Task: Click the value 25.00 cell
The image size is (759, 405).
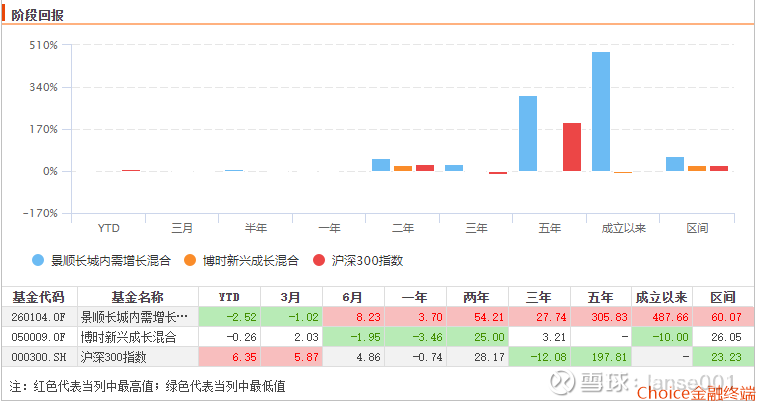Action: coord(477,337)
